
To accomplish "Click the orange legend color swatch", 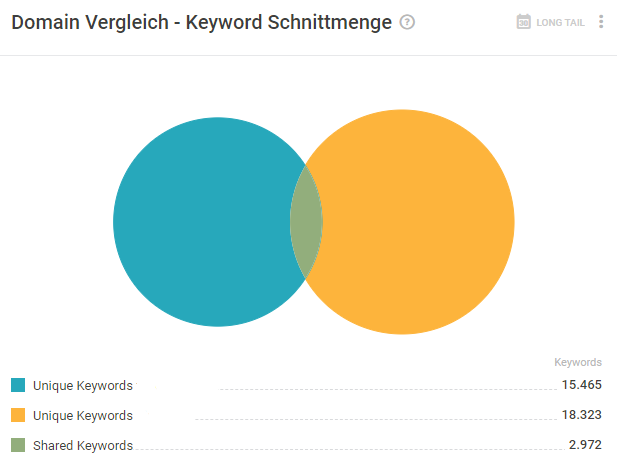I will (18, 415).
